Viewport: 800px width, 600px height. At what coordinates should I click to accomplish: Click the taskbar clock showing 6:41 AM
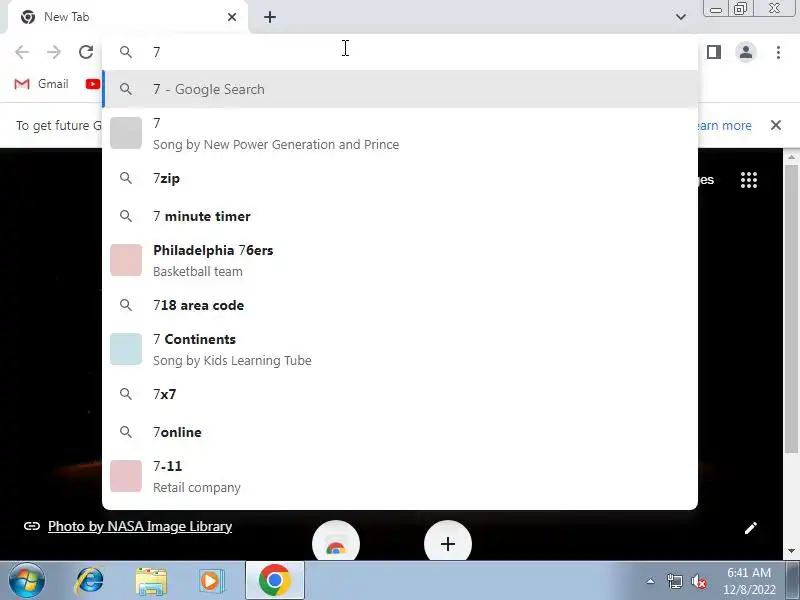(748, 581)
